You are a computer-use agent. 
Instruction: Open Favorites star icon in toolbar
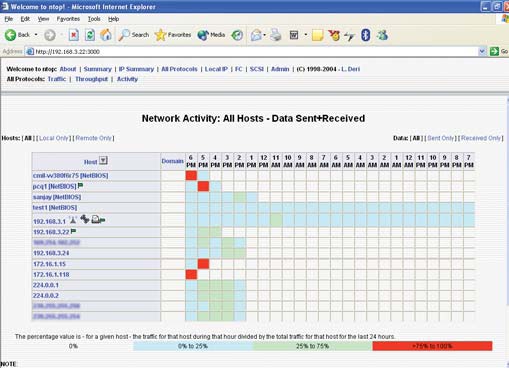click(161, 35)
